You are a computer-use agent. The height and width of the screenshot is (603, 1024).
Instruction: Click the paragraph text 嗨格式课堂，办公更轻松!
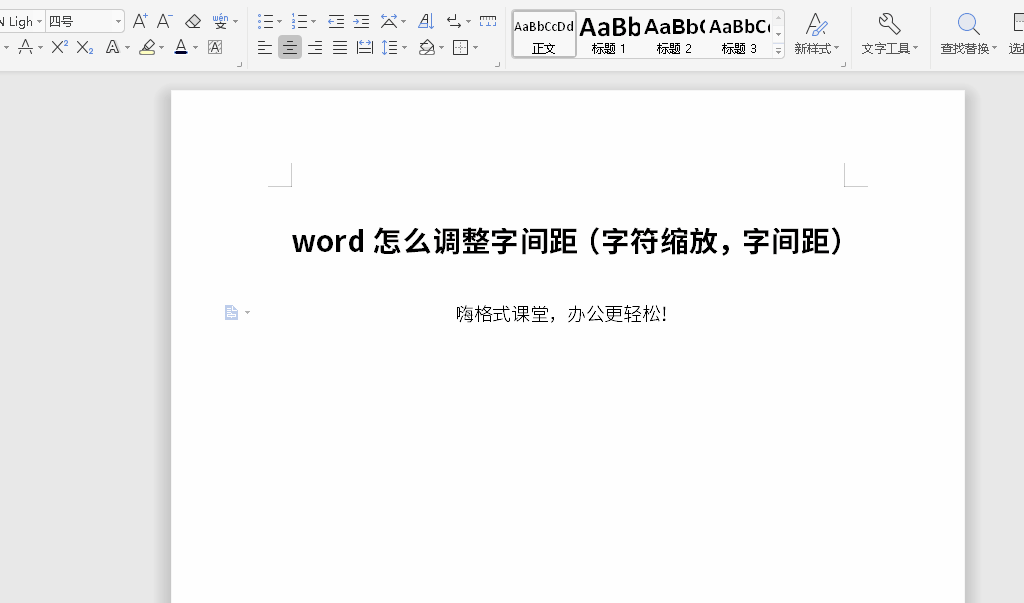click(x=561, y=314)
